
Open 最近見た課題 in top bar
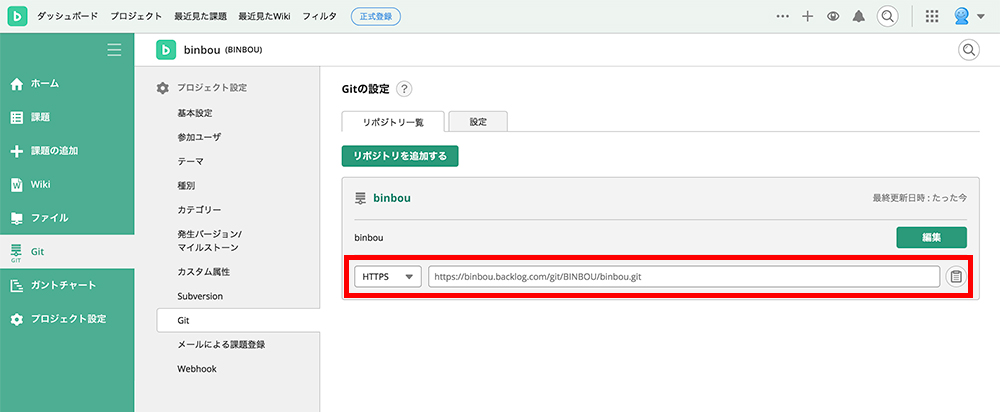point(200,17)
